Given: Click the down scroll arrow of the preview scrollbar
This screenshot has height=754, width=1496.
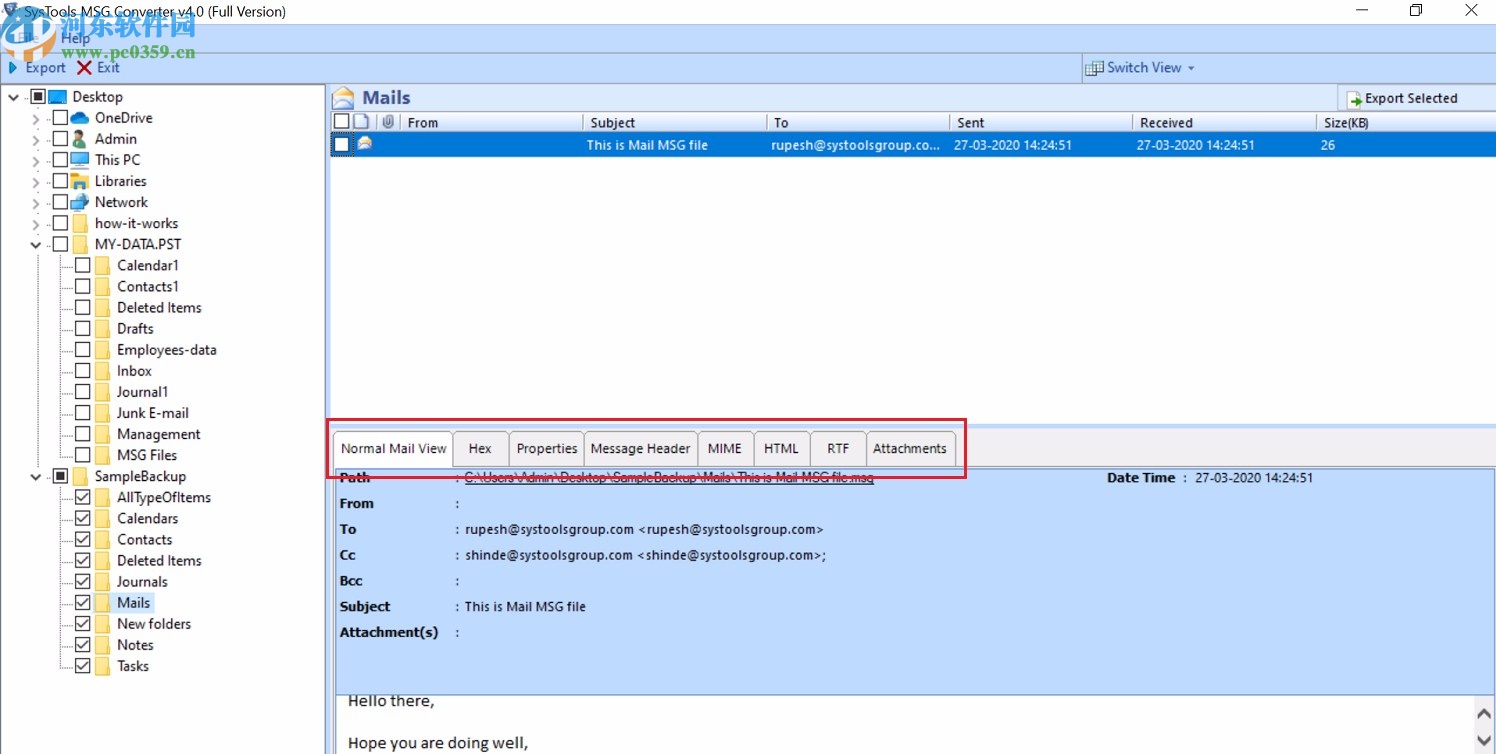Looking at the screenshot, I should 1486,740.
